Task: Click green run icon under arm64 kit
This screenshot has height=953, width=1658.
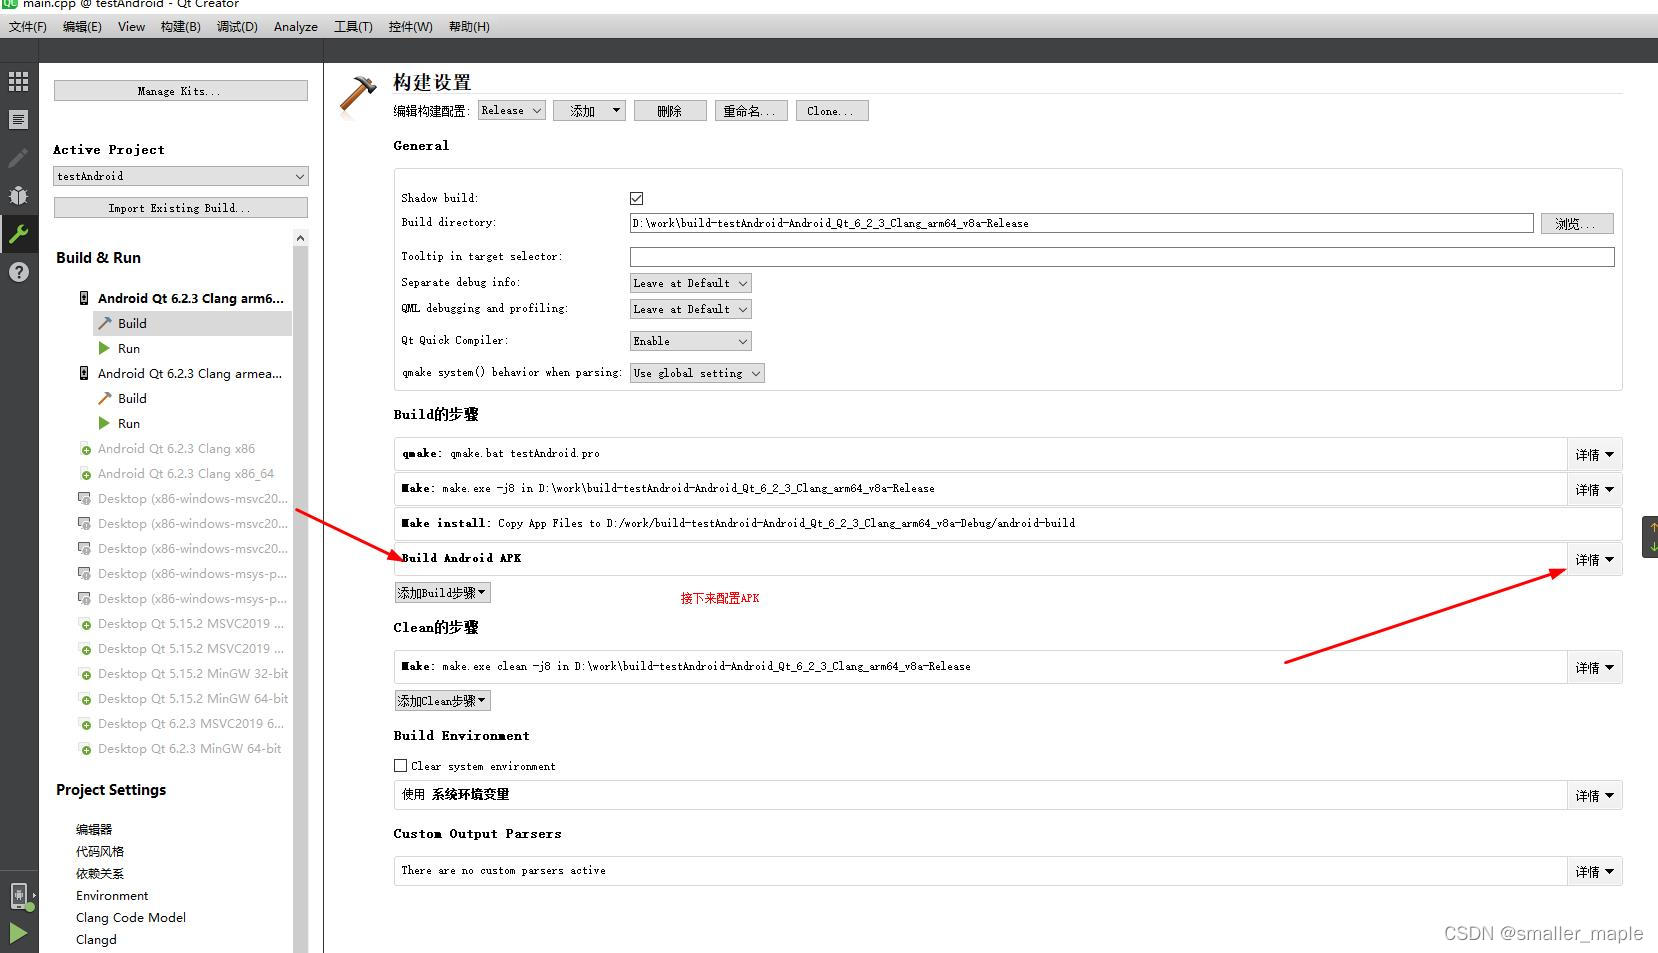Action: pyautogui.click(x=104, y=348)
